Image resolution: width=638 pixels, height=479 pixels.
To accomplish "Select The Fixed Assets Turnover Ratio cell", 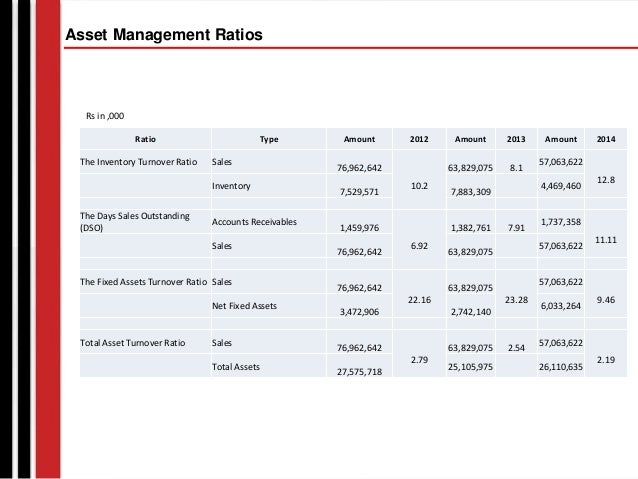I will pyautogui.click(x=143, y=282).
